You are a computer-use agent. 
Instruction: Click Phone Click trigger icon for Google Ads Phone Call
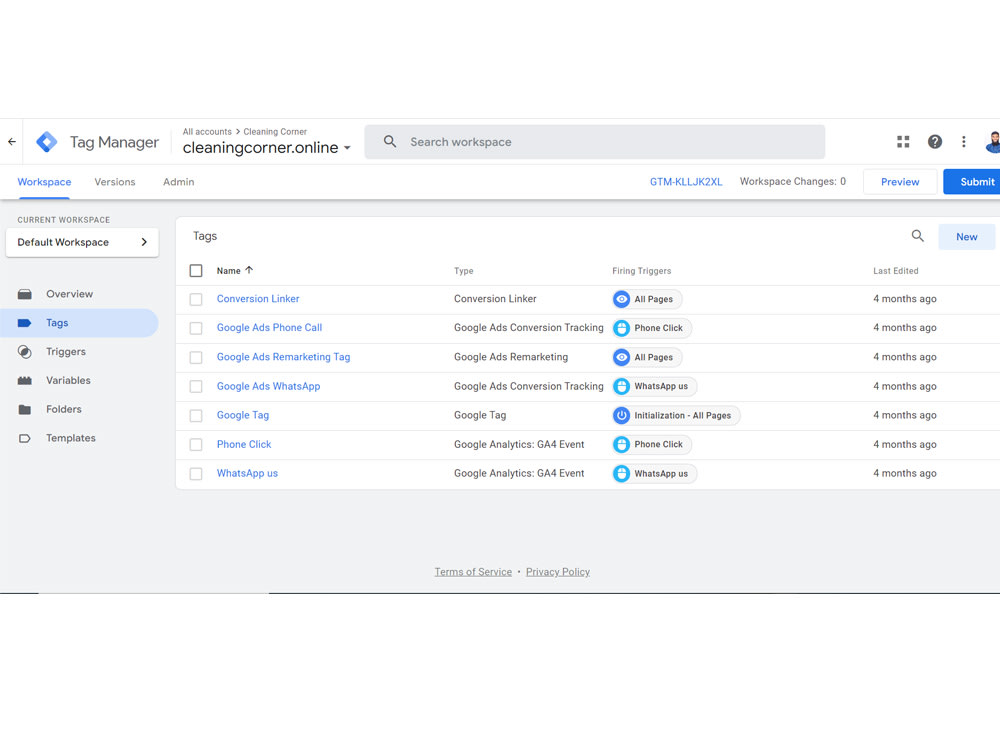621,328
